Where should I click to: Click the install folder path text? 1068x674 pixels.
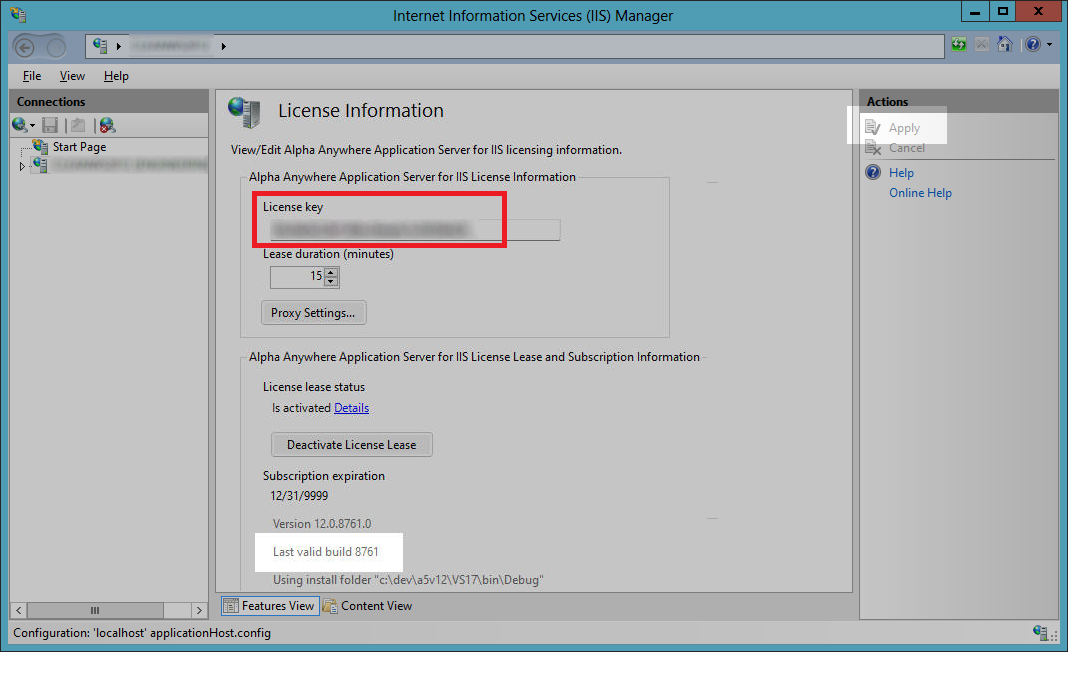pyautogui.click(x=409, y=580)
